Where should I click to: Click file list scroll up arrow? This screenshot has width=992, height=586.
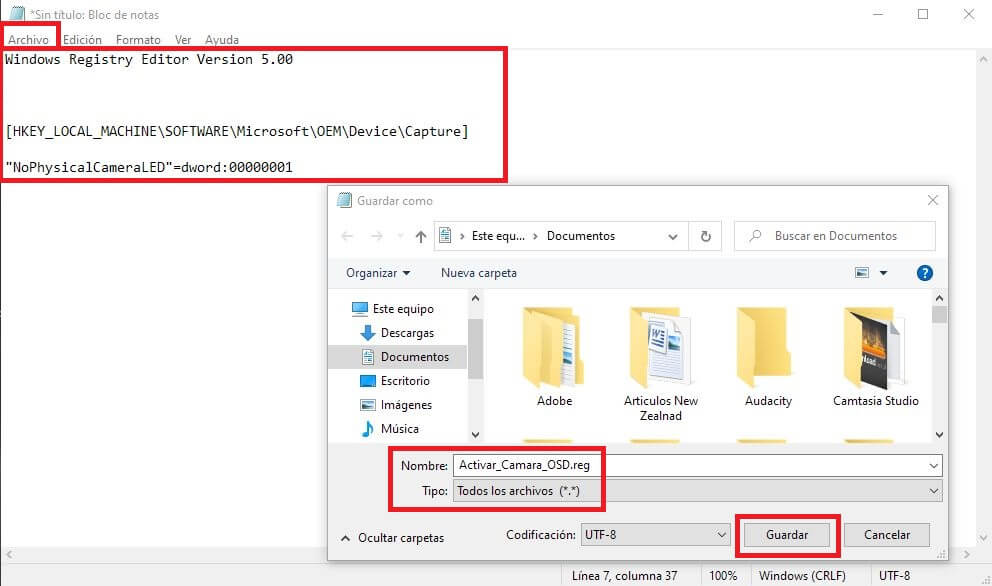[939, 298]
